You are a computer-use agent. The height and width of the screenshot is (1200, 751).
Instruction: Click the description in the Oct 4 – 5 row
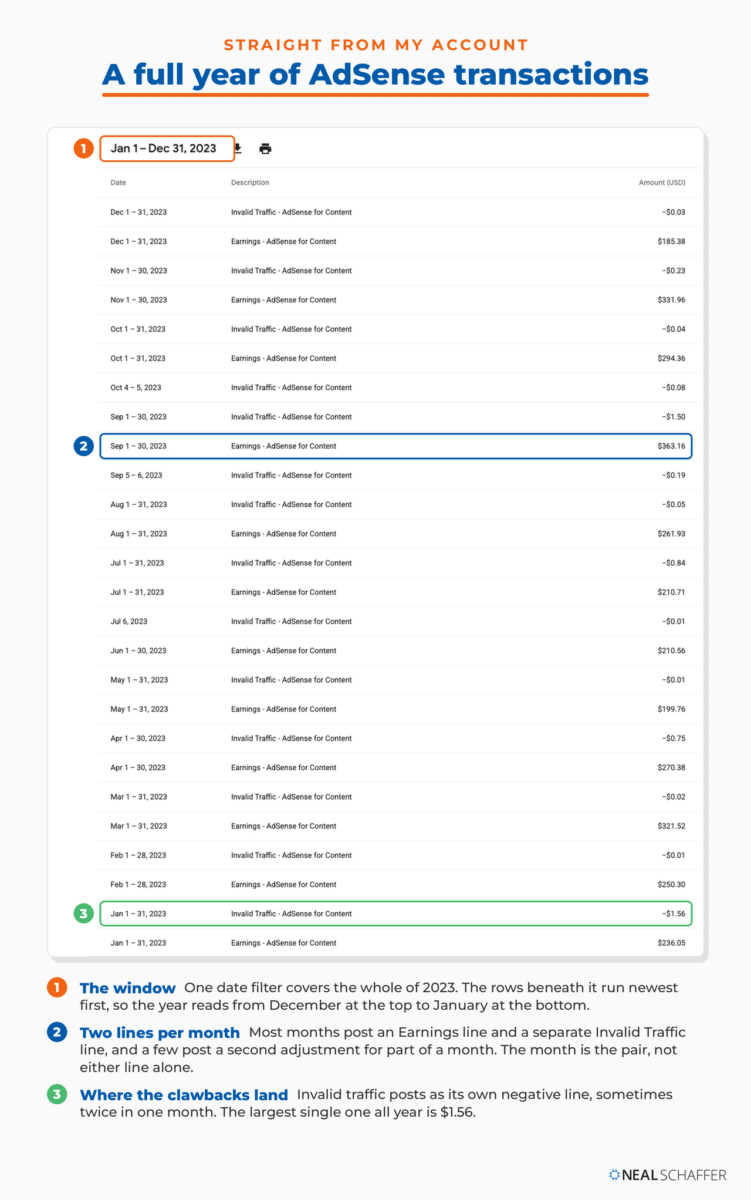(x=291, y=387)
